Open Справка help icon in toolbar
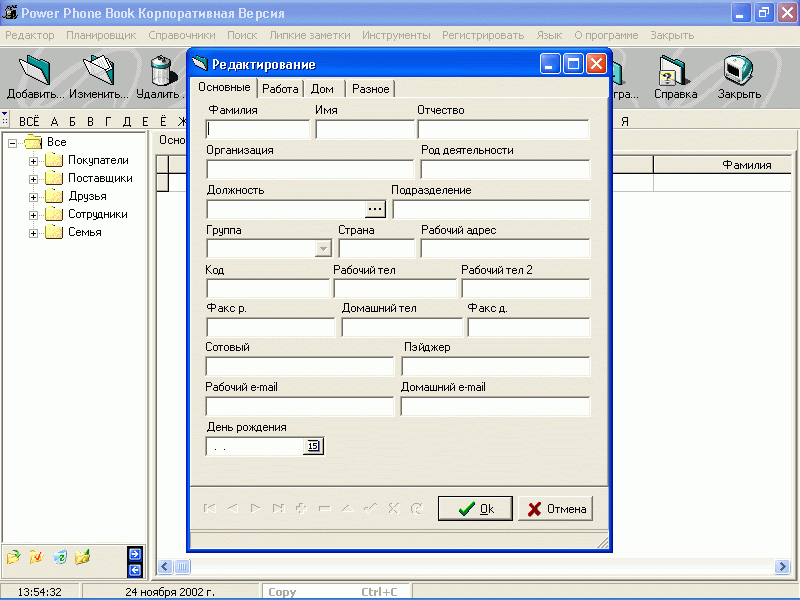The image size is (800, 600). tap(674, 70)
